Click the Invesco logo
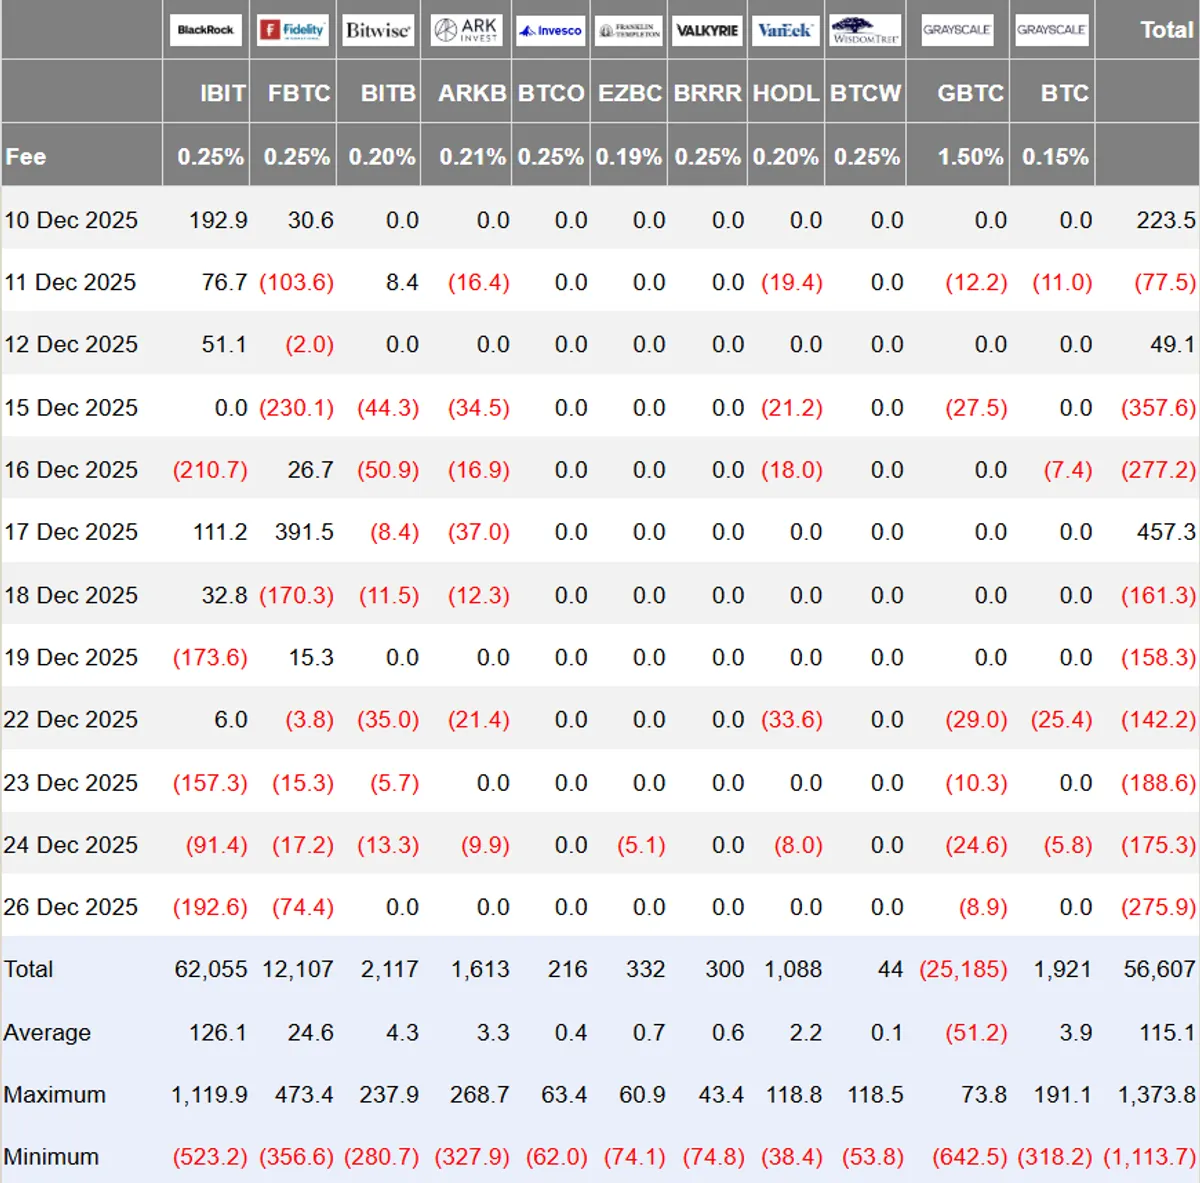 [x=551, y=30]
